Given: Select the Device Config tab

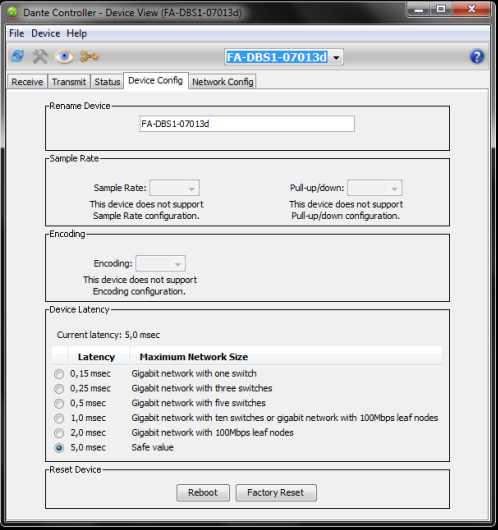Looking at the screenshot, I should 156,81.
